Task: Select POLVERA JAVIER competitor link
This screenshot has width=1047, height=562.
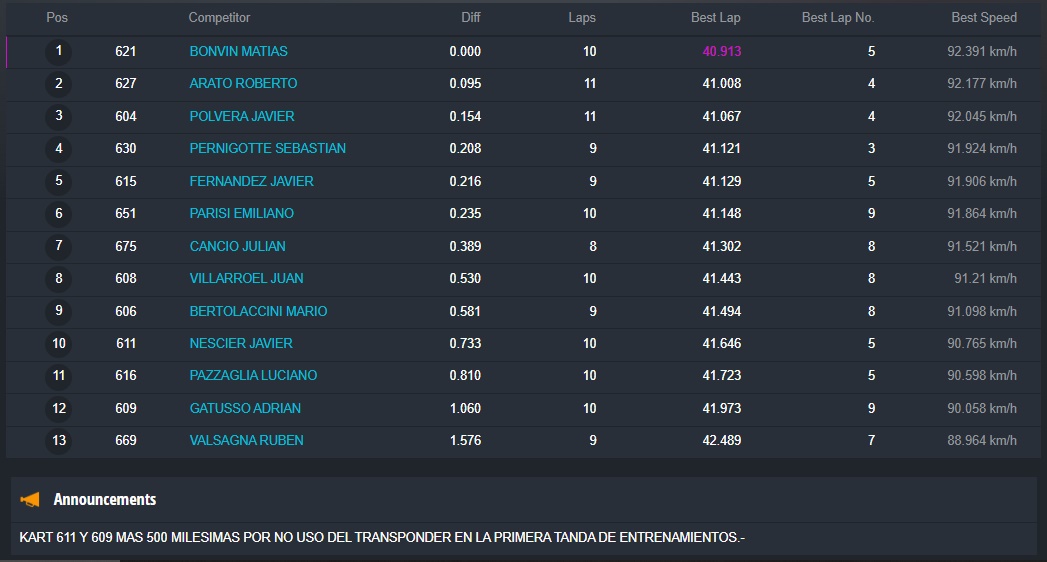Action: pyautogui.click(x=242, y=116)
